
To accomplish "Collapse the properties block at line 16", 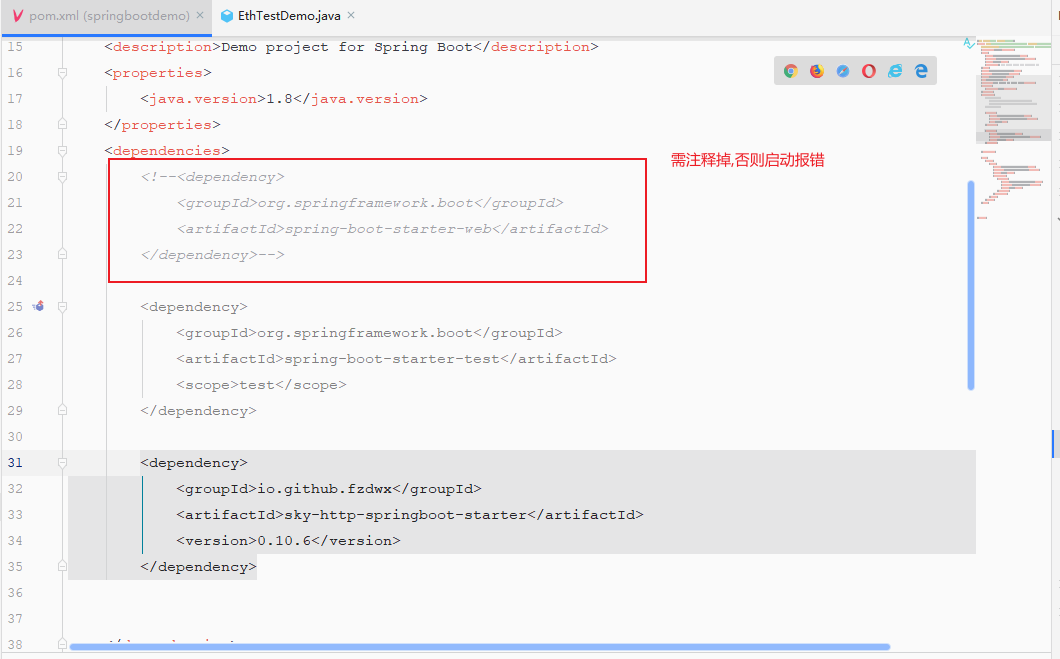I will pyautogui.click(x=62, y=72).
